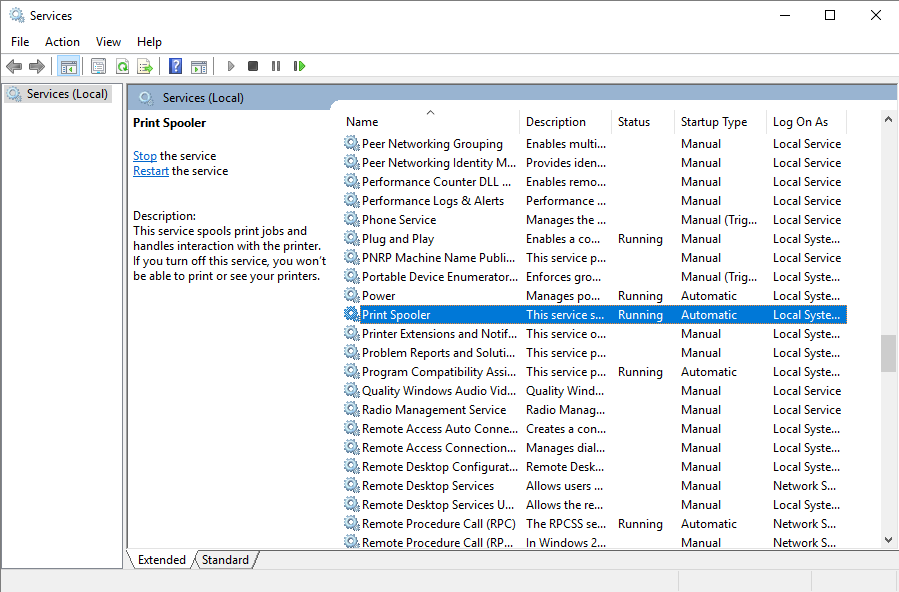Image resolution: width=899 pixels, height=592 pixels.
Task: Click the Export List toolbar icon
Action: (x=145, y=67)
